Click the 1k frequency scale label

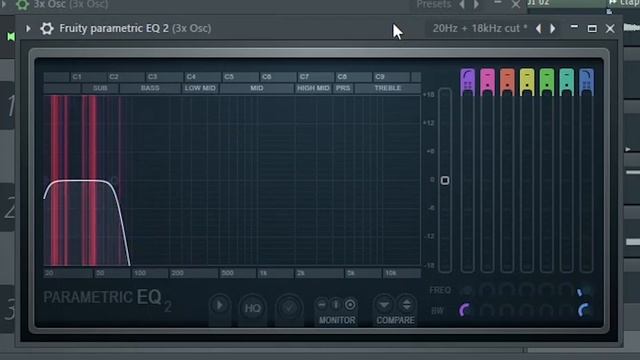click(264, 273)
